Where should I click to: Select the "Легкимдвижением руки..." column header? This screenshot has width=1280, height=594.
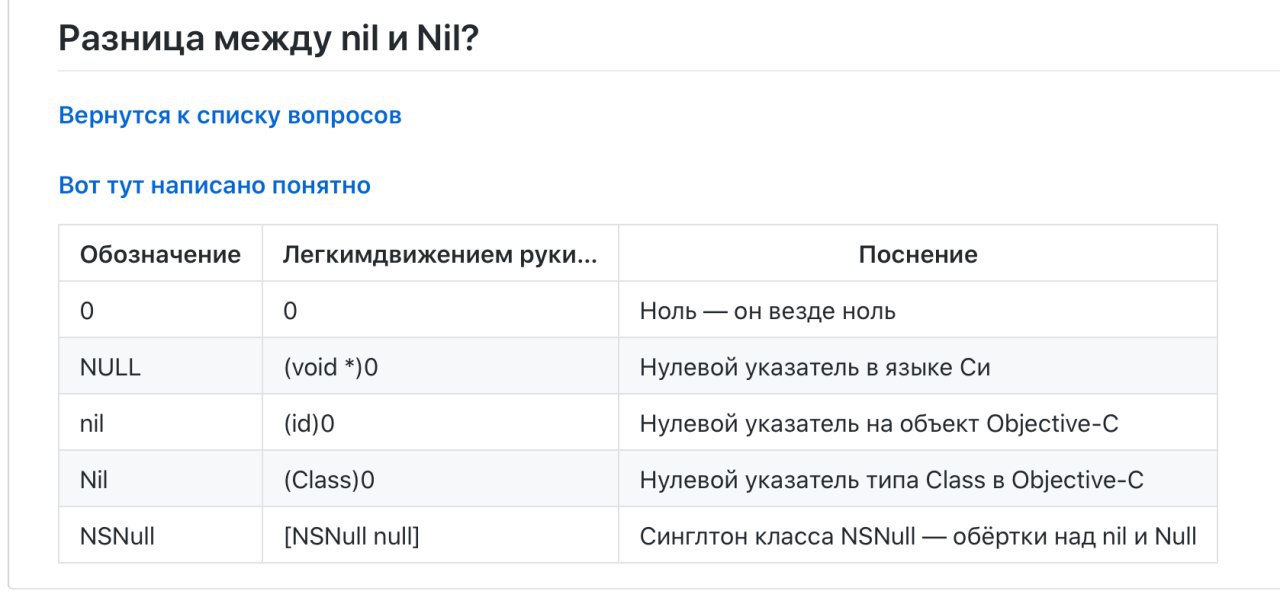440,254
